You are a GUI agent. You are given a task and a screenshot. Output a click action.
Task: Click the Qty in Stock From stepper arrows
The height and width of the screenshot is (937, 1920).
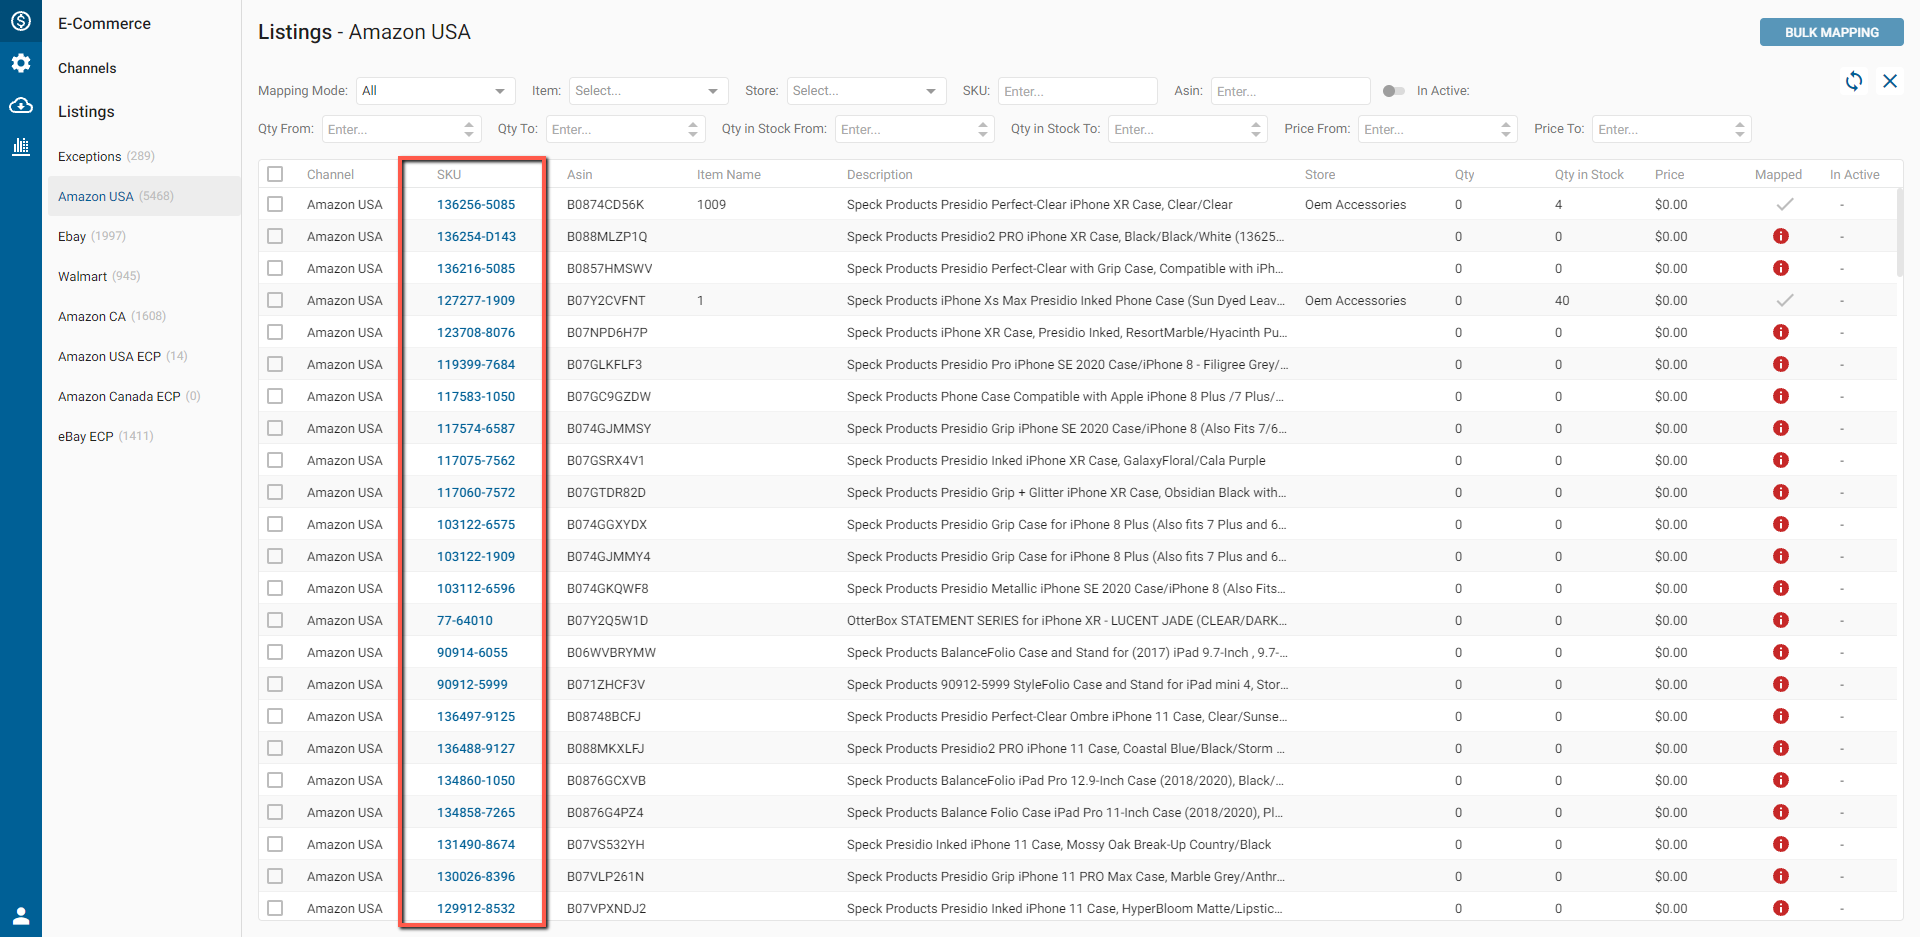point(983,129)
